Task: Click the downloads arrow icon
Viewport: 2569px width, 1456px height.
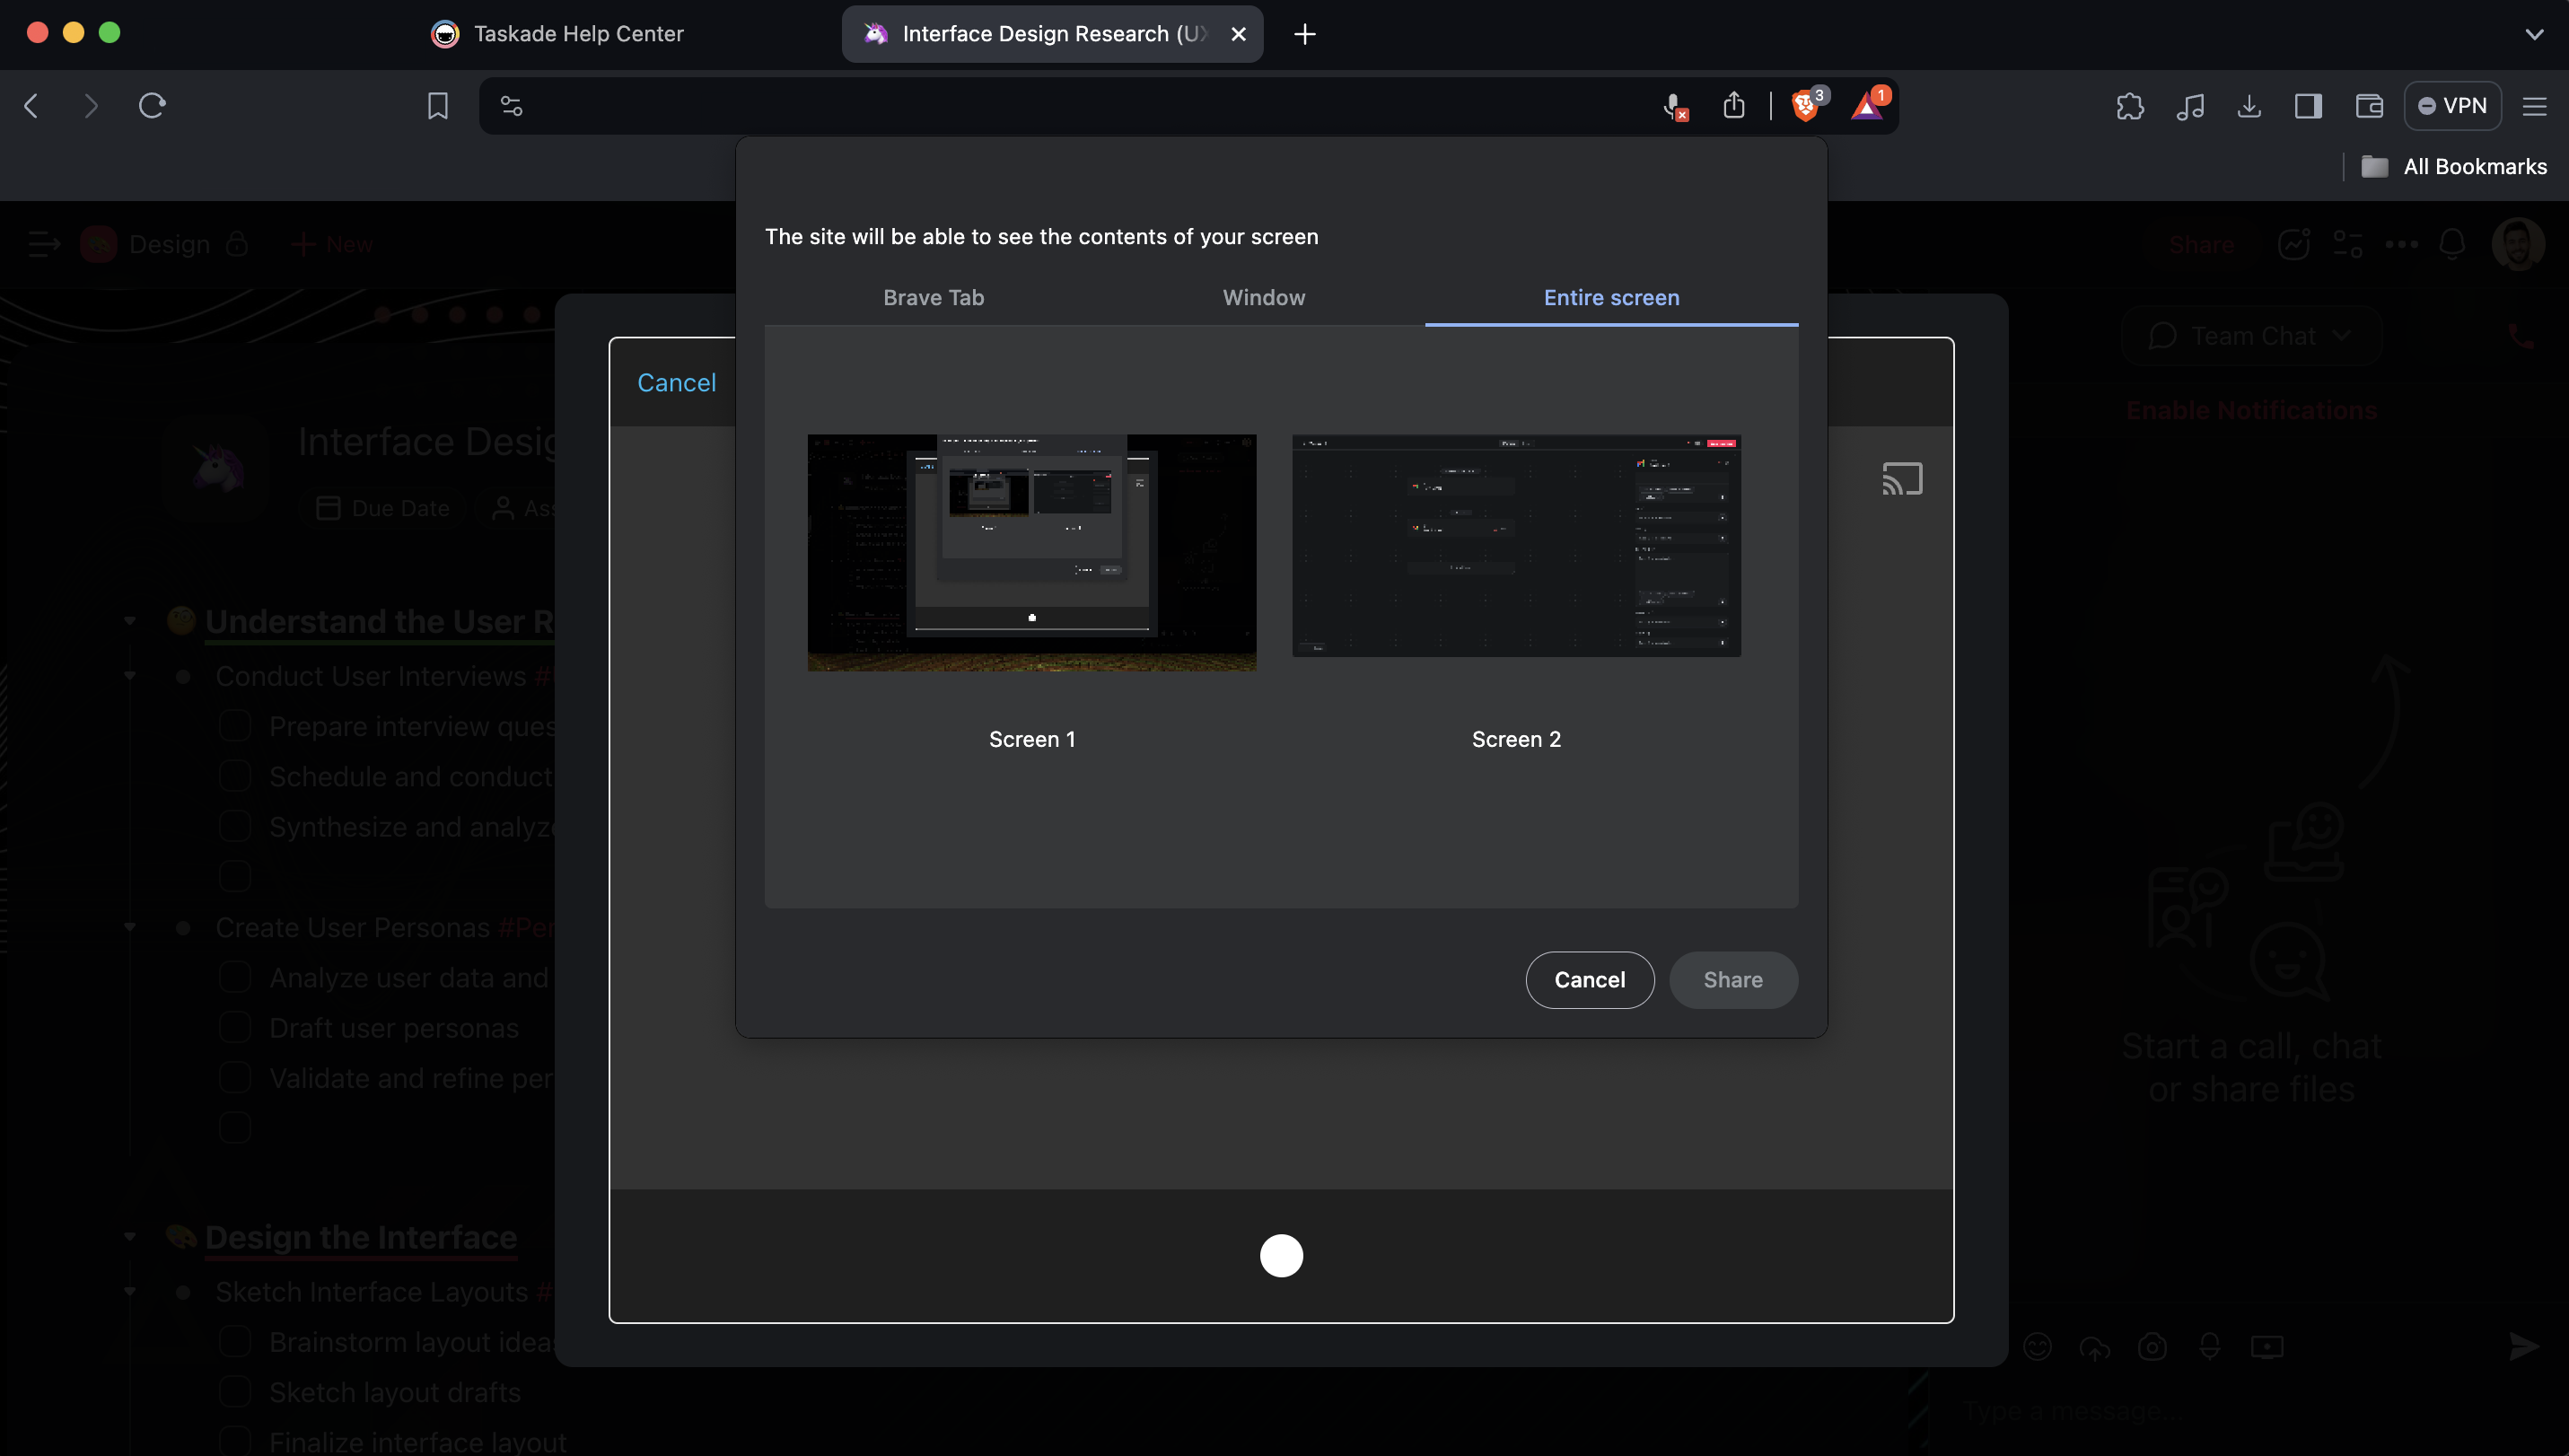Action: (x=2249, y=106)
